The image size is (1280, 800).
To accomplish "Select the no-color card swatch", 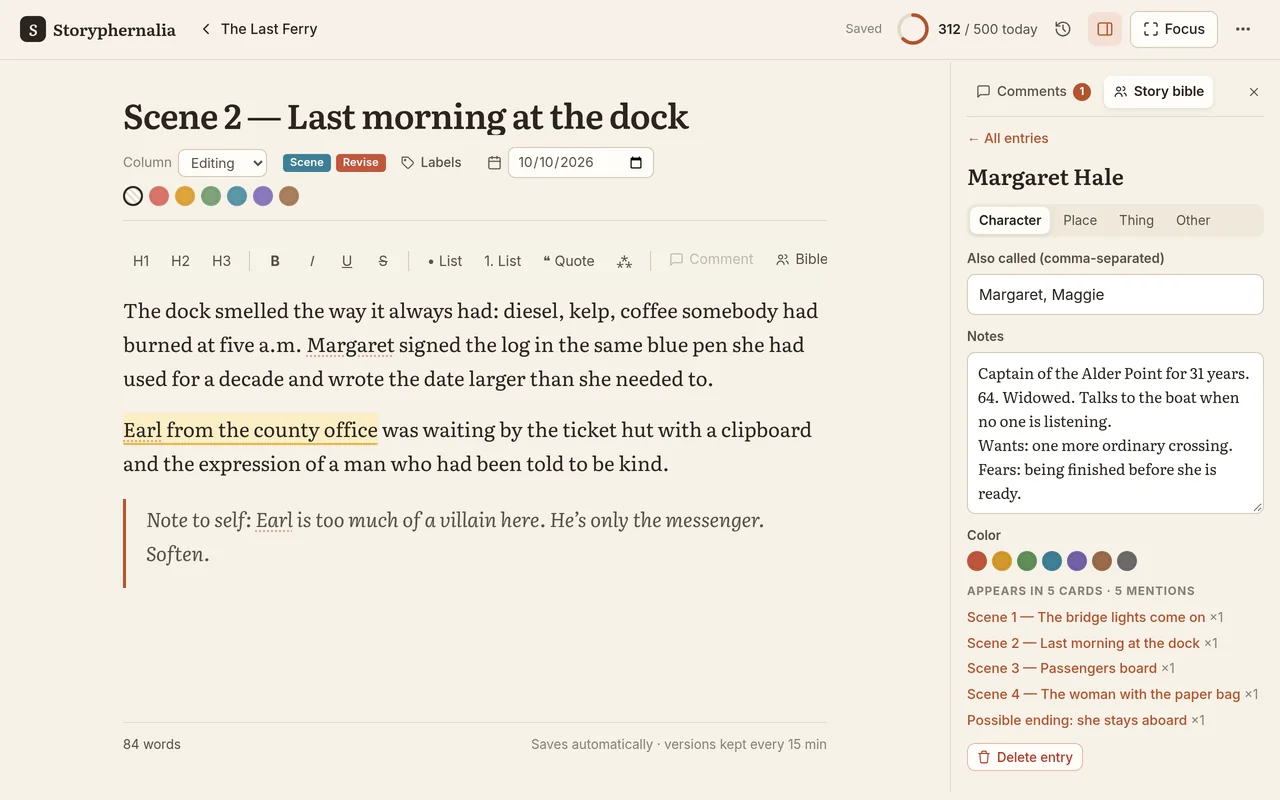I will 133,196.
